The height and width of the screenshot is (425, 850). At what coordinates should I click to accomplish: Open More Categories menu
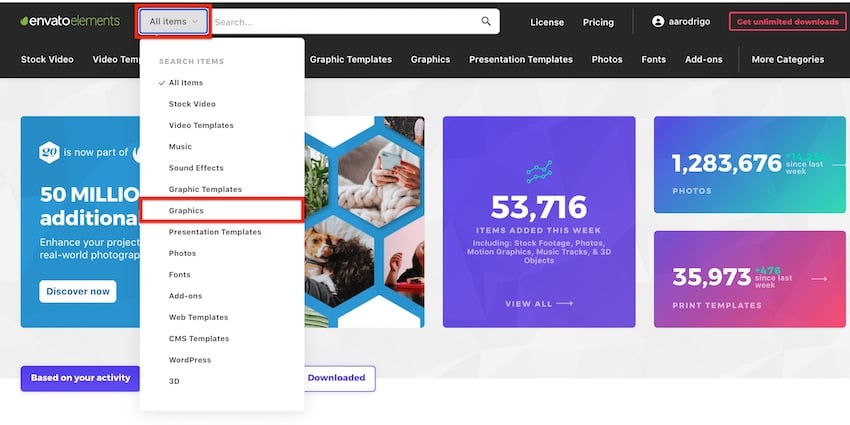[x=788, y=60]
